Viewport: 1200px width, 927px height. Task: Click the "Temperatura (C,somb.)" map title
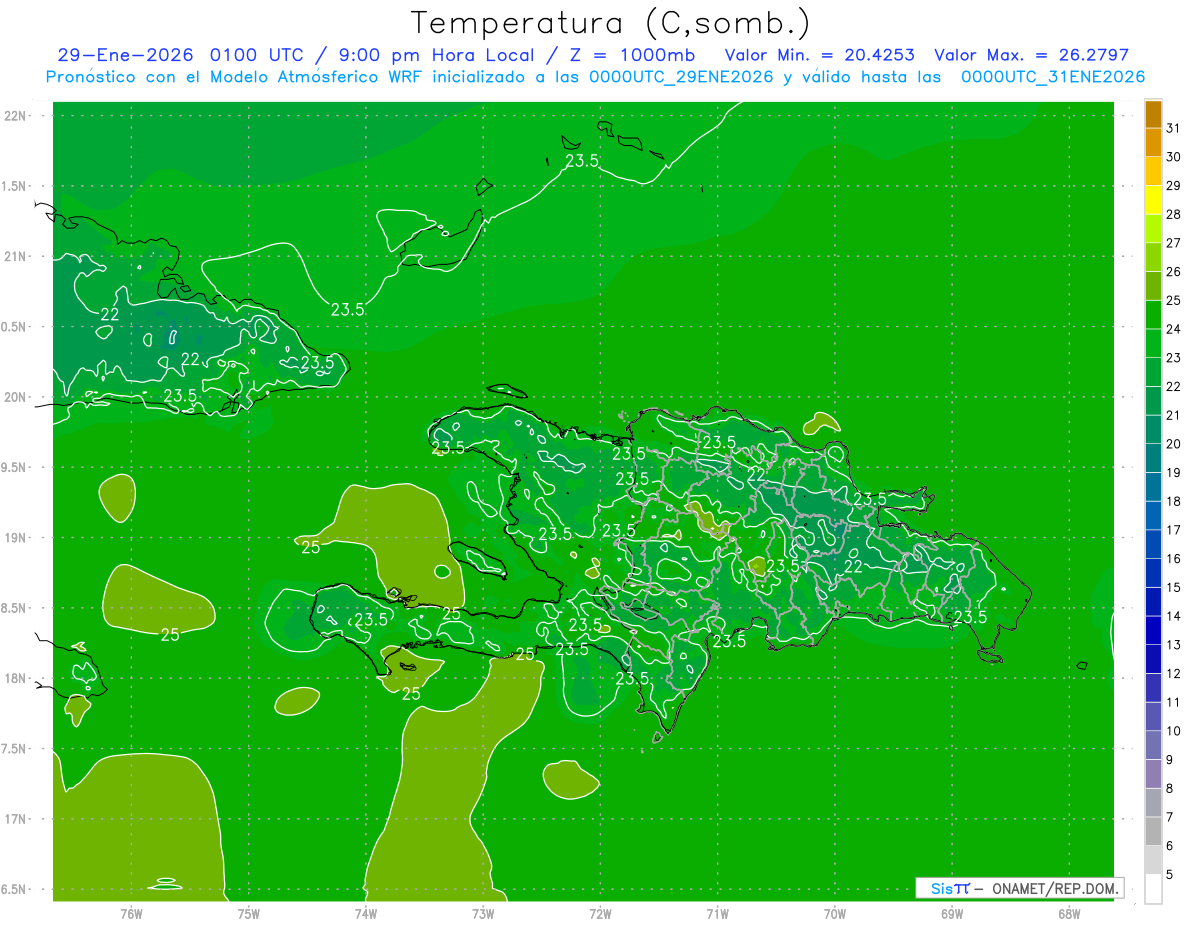[x=611, y=23]
